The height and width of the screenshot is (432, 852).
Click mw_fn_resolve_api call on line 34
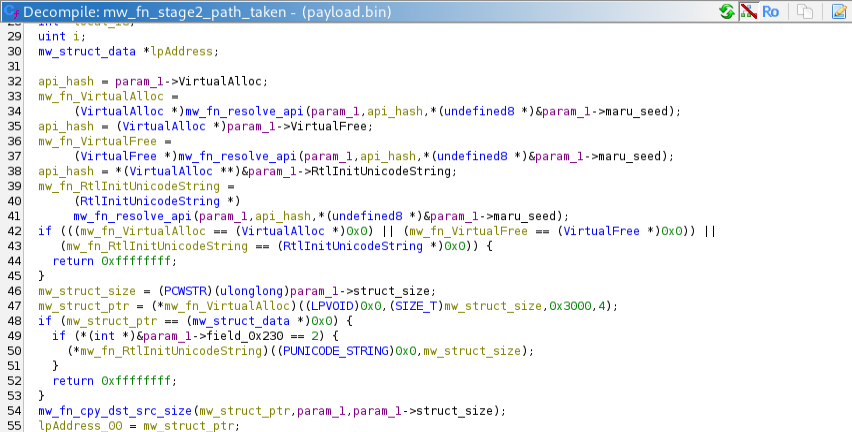(x=244, y=111)
